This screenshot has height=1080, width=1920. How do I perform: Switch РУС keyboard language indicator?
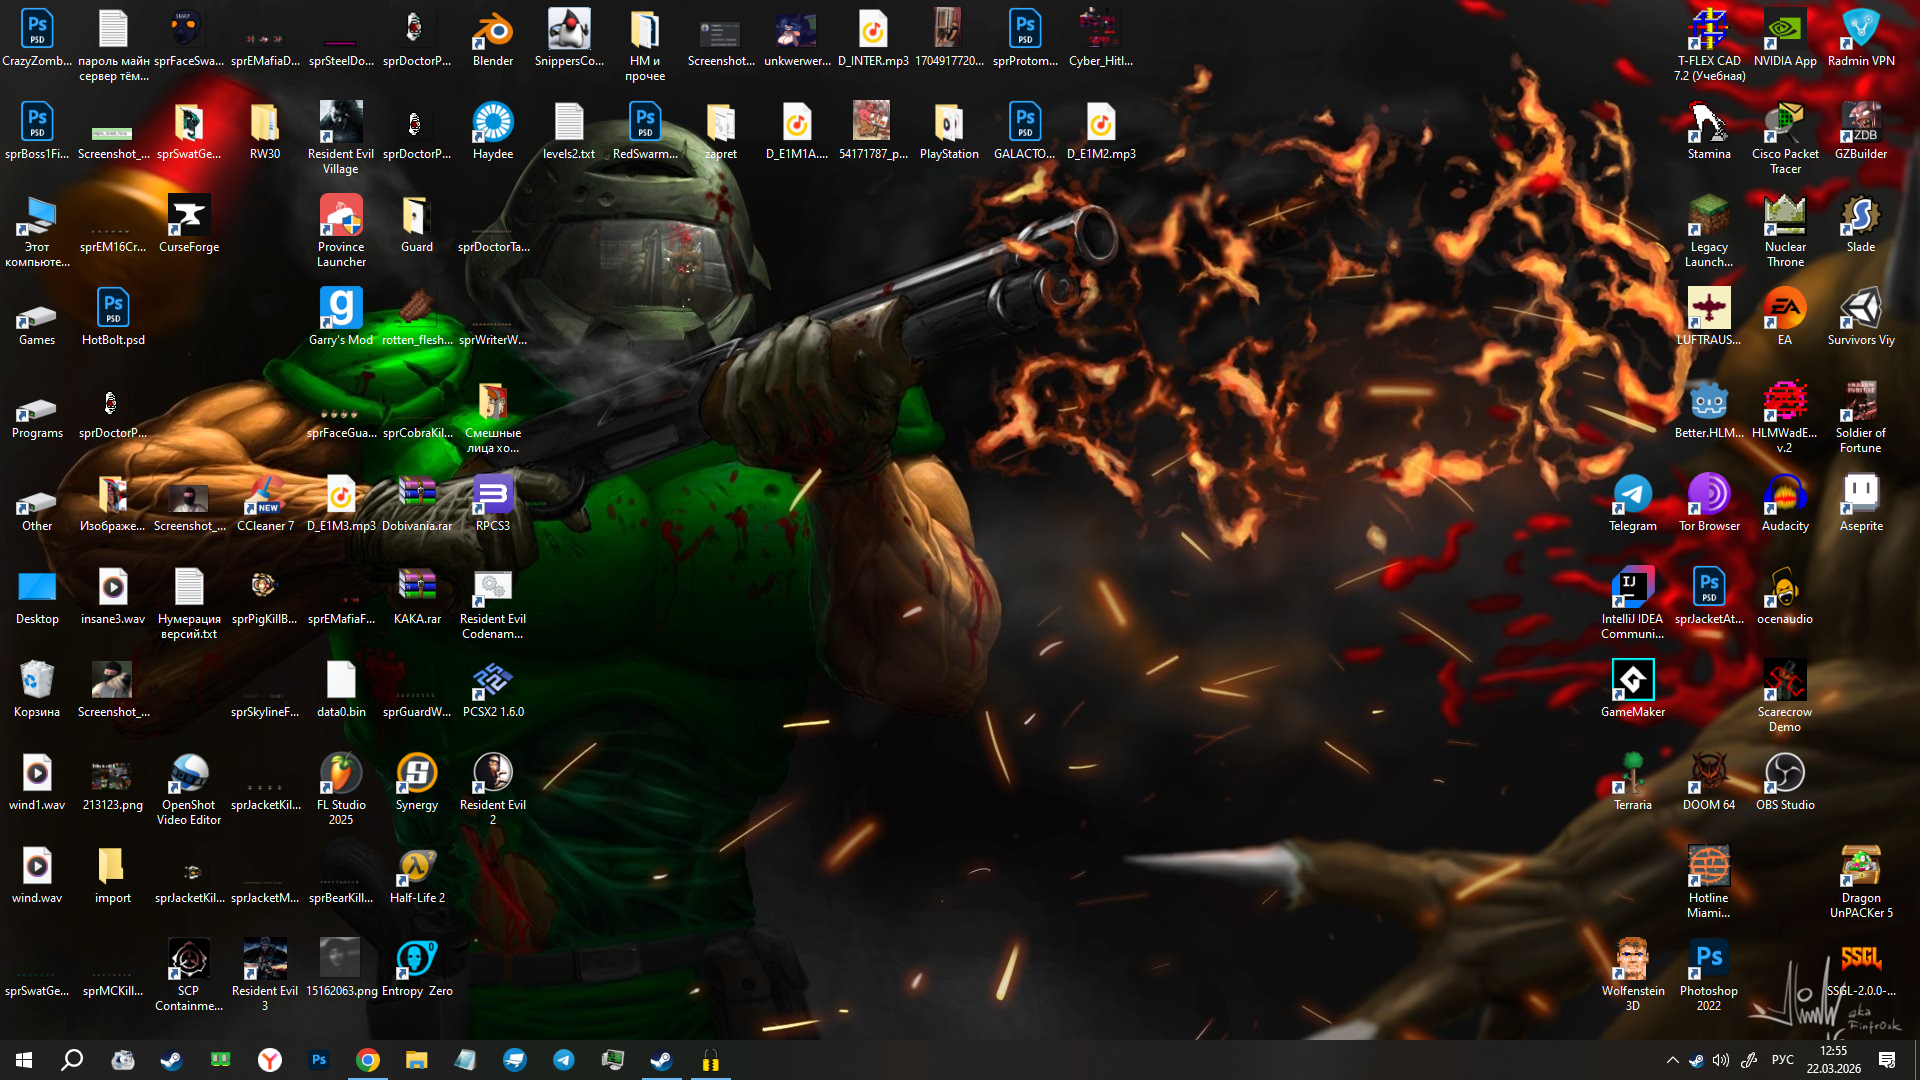point(1782,1060)
